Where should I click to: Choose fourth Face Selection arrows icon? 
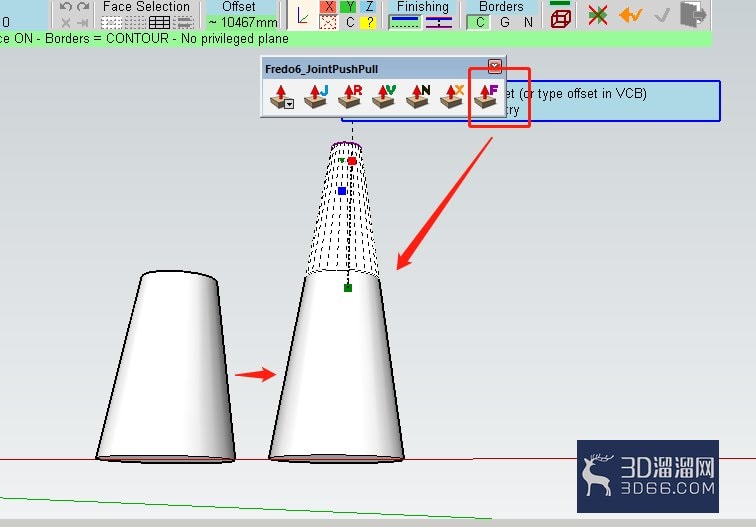[183, 23]
